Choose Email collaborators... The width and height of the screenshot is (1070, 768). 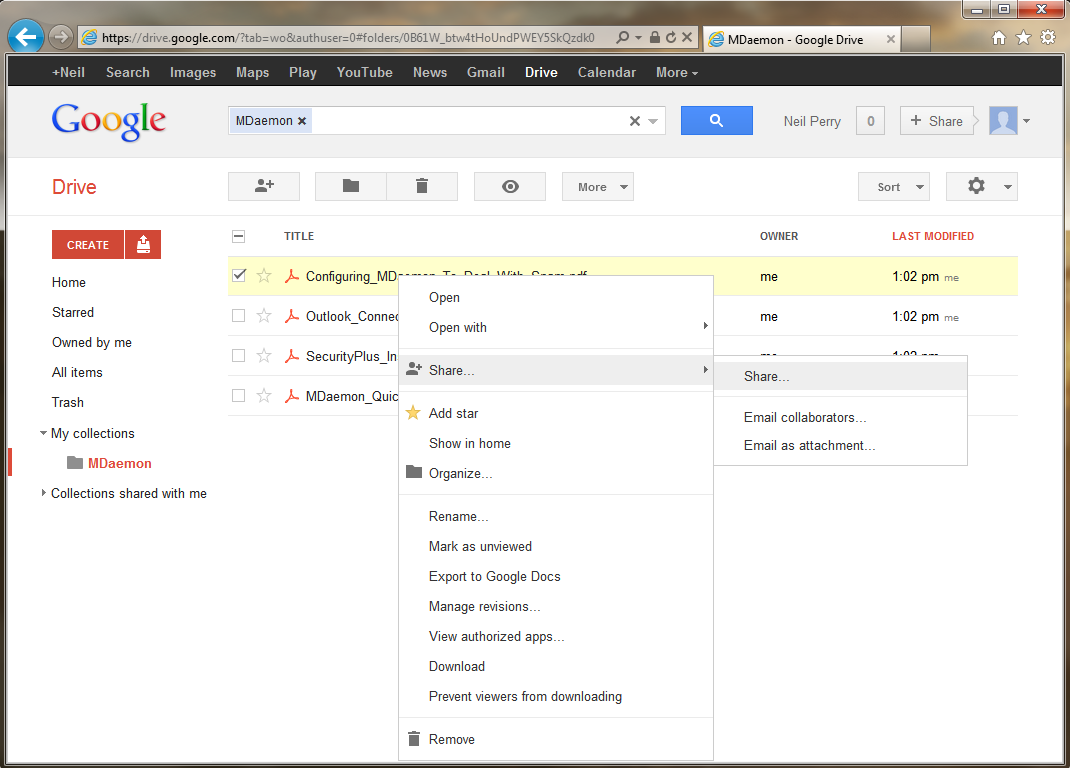pyautogui.click(x=841, y=417)
